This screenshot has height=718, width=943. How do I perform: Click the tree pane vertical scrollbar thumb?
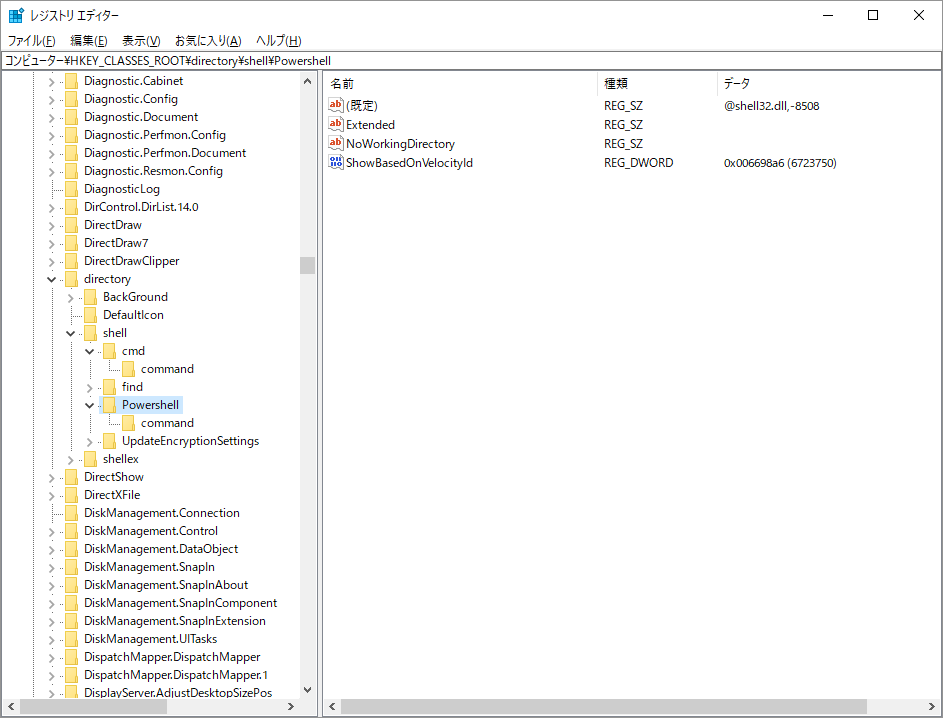click(307, 265)
